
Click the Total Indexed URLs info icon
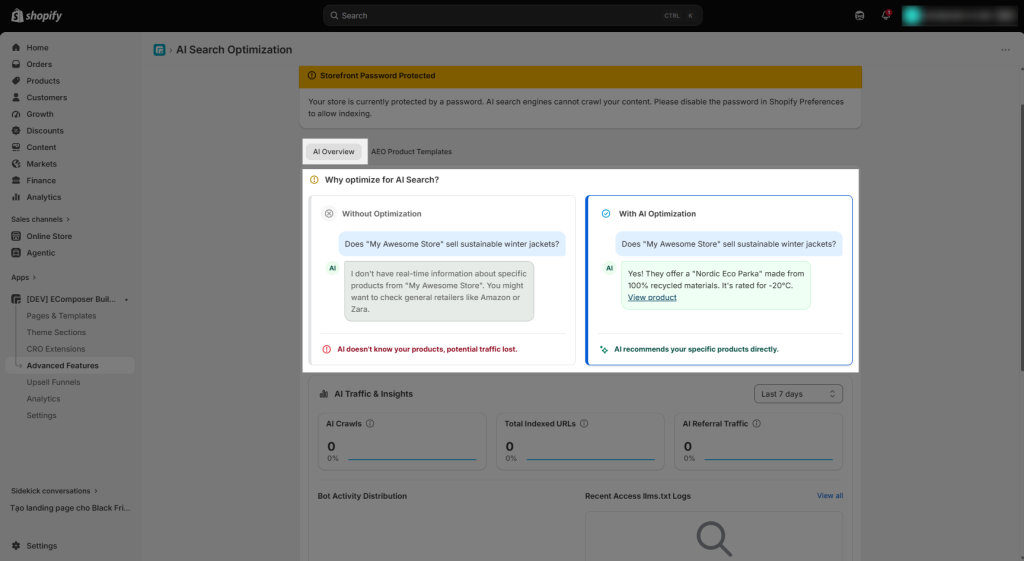point(584,424)
